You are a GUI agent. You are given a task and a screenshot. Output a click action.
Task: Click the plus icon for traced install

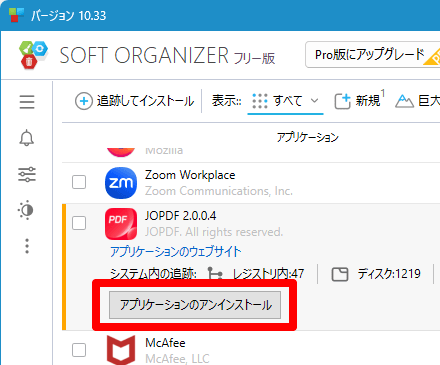(x=84, y=101)
